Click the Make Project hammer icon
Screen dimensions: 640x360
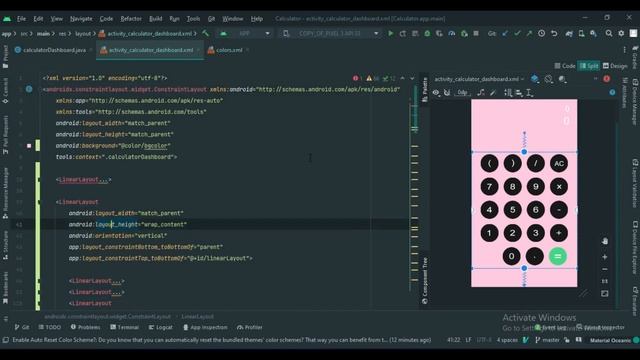click(206, 33)
